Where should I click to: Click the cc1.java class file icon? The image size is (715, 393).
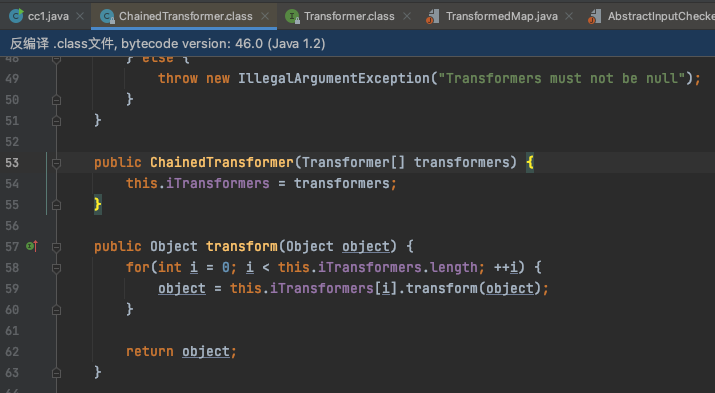pyautogui.click(x=16, y=16)
